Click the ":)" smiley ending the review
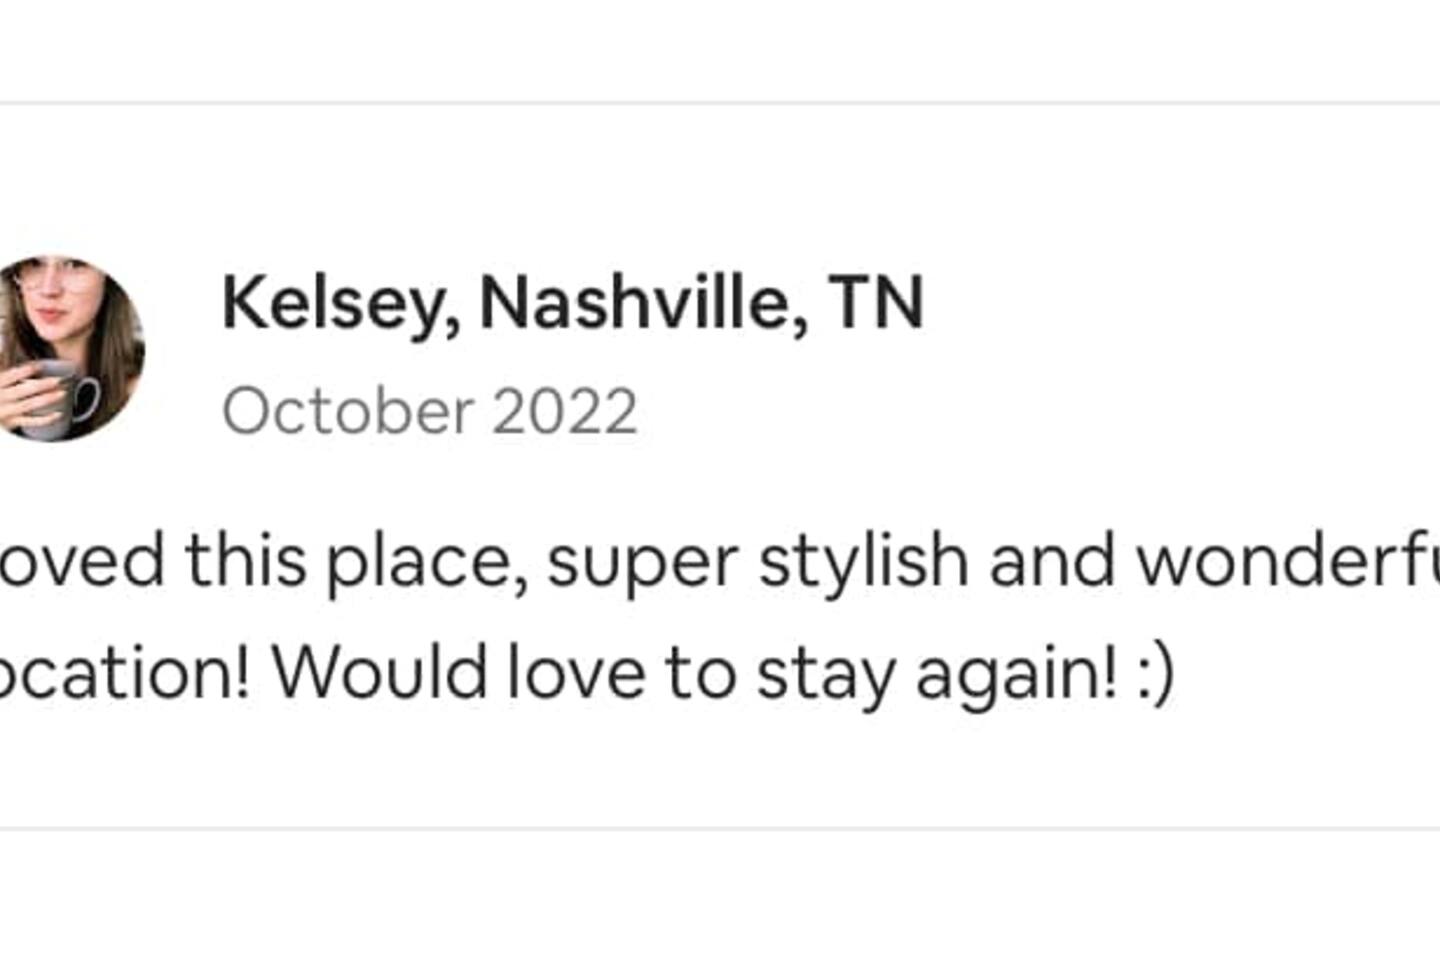Viewport: 1440px width, 960px height. (x=1155, y=675)
